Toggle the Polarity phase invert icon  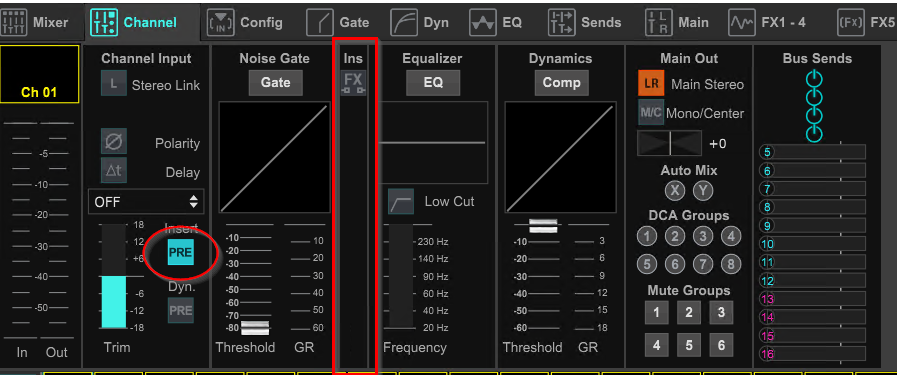tap(114, 141)
